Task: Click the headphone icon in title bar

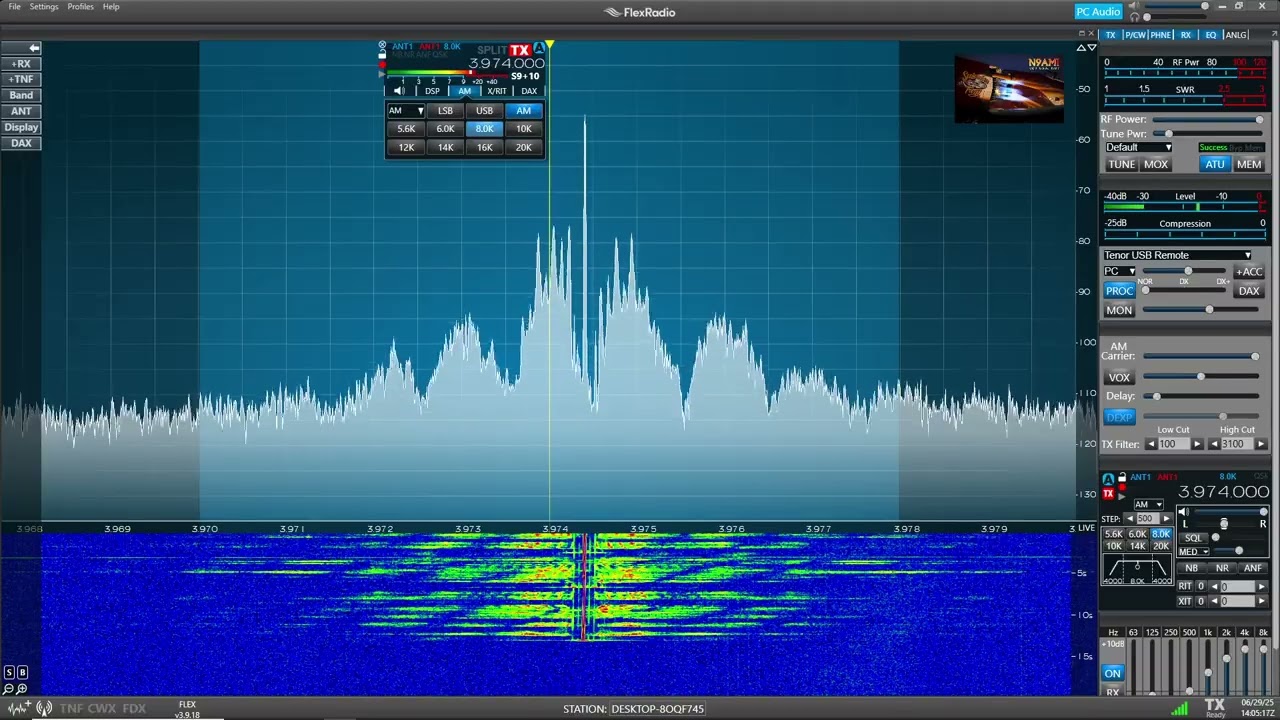Action: coord(1134,17)
